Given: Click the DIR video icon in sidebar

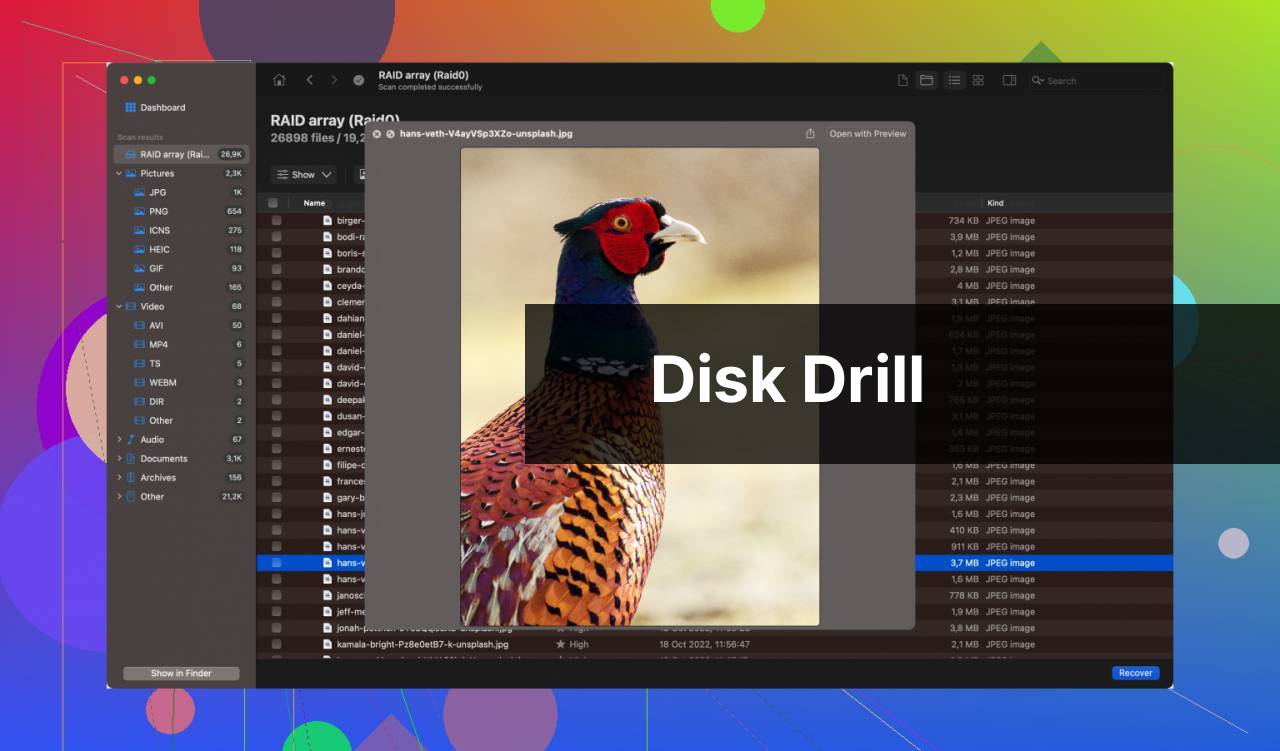Looking at the screenshot, I should click(140, 401).
